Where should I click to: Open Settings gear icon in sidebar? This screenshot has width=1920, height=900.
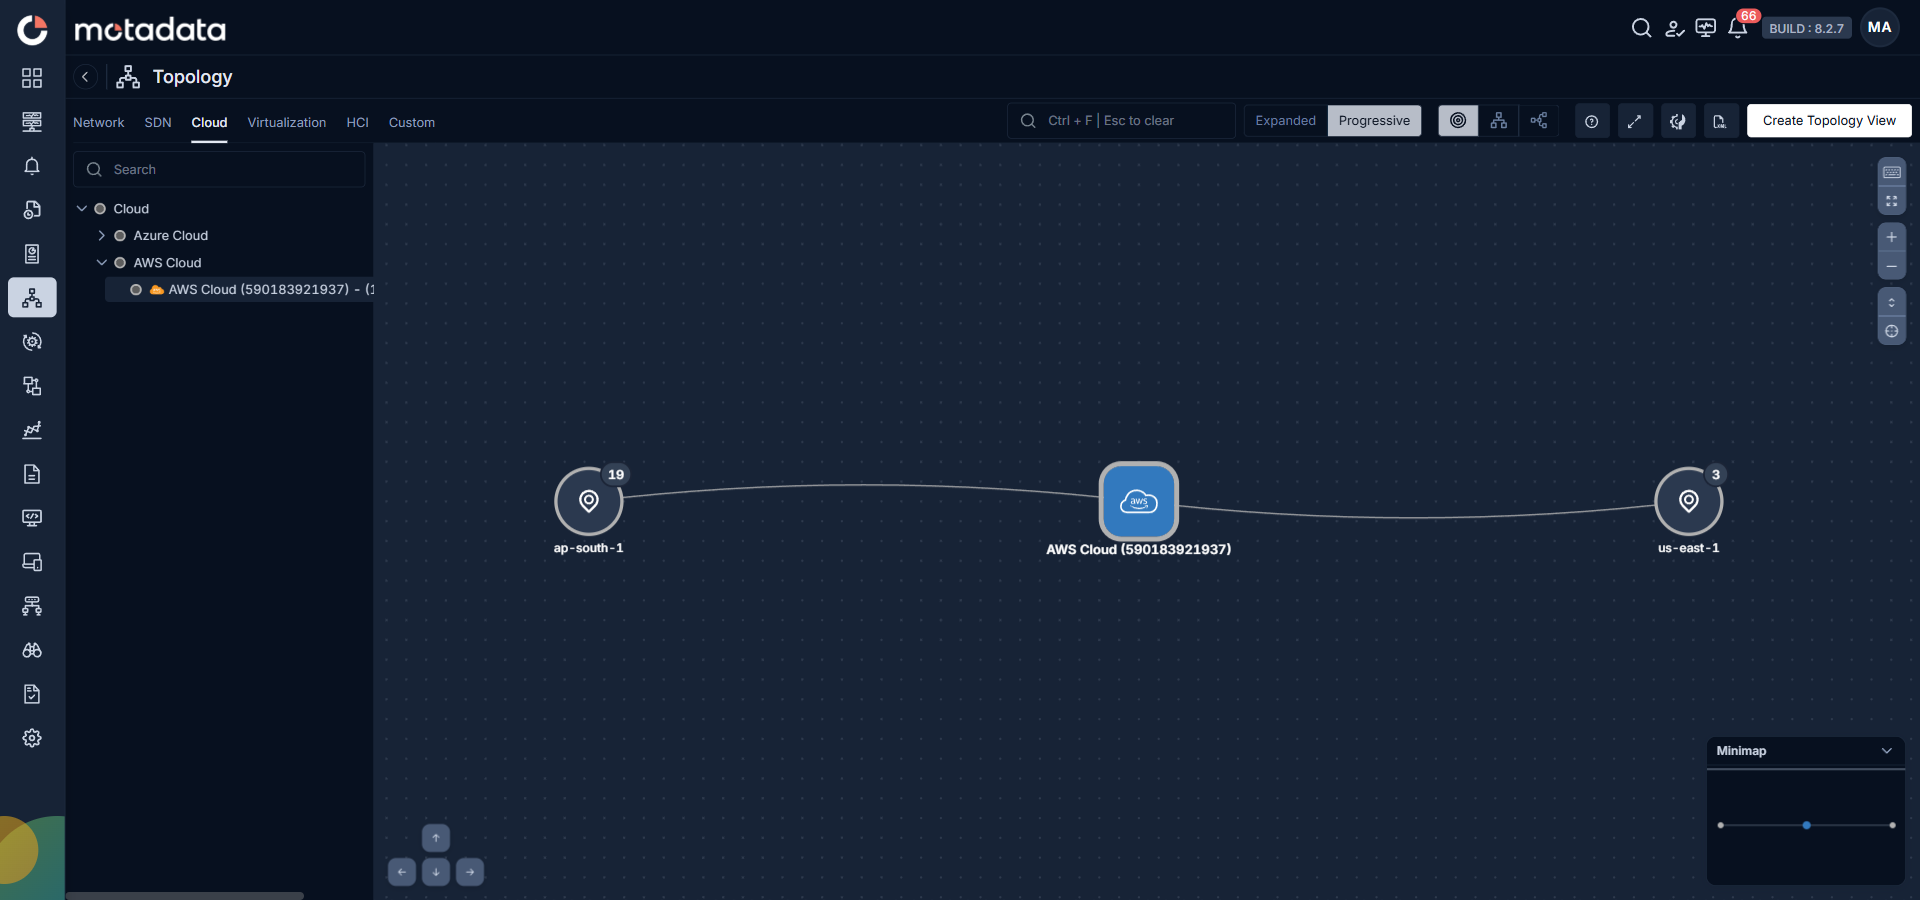32,738
